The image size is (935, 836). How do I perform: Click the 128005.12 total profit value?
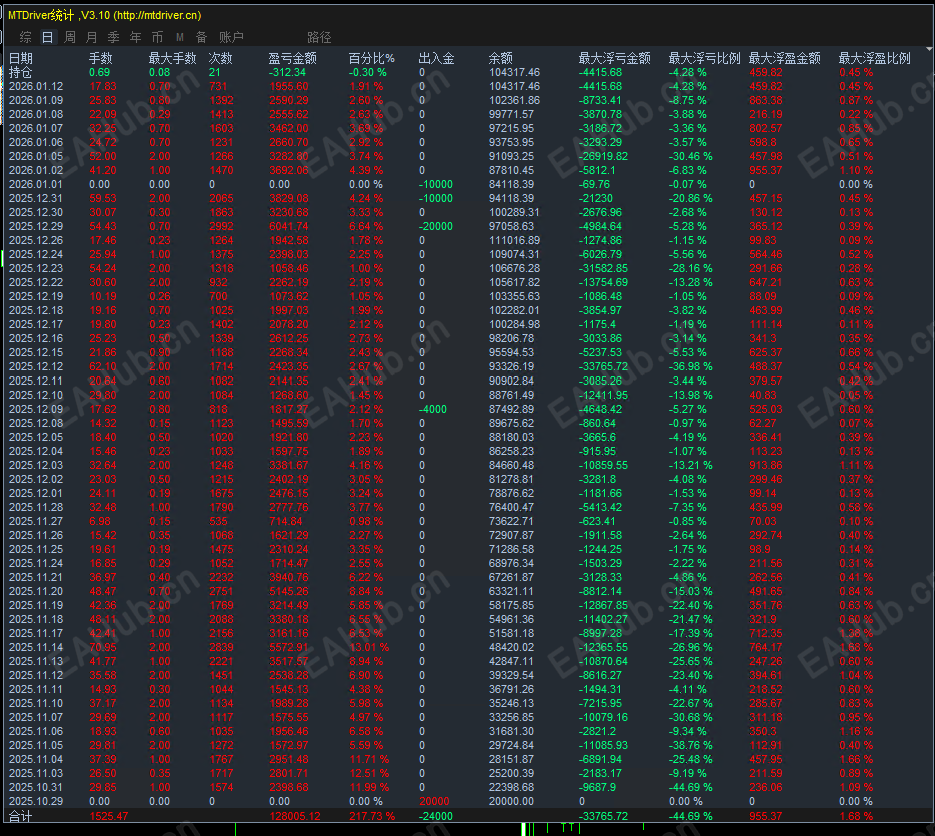(295, 816)
